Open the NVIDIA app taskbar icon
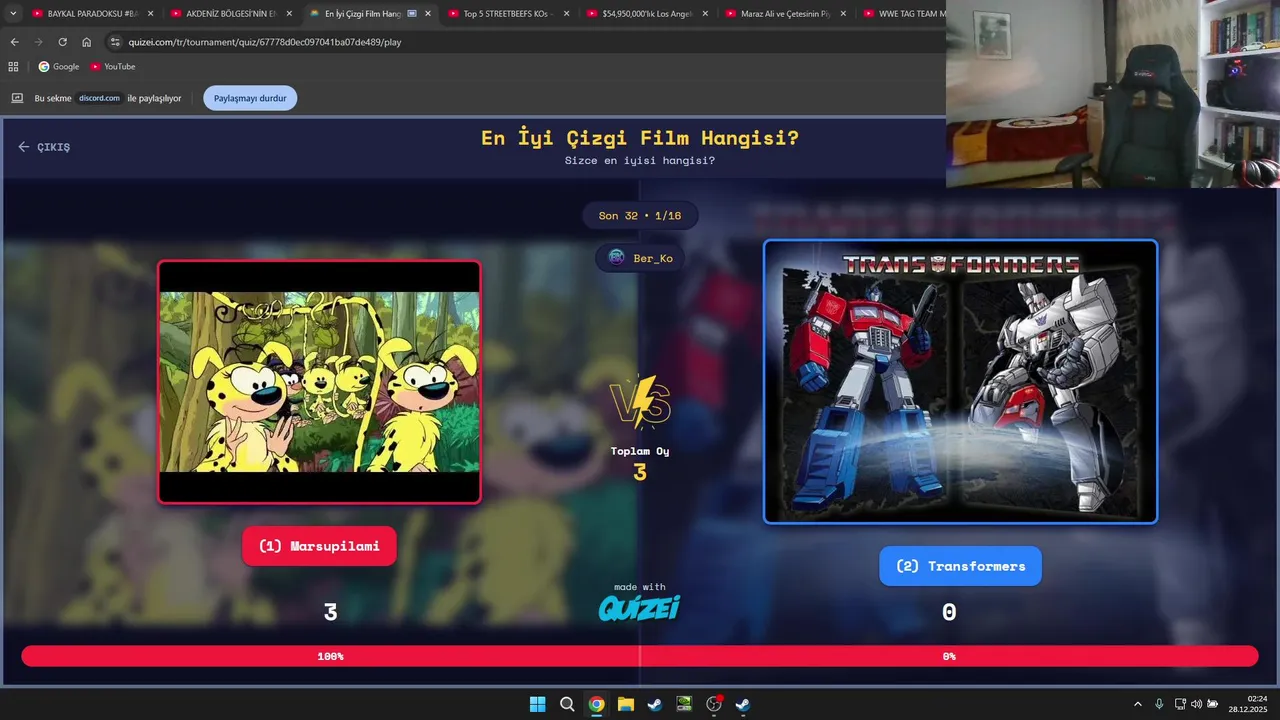This screenshot has width=1280, height=720. pyautogui.click(x=684, y=704)
